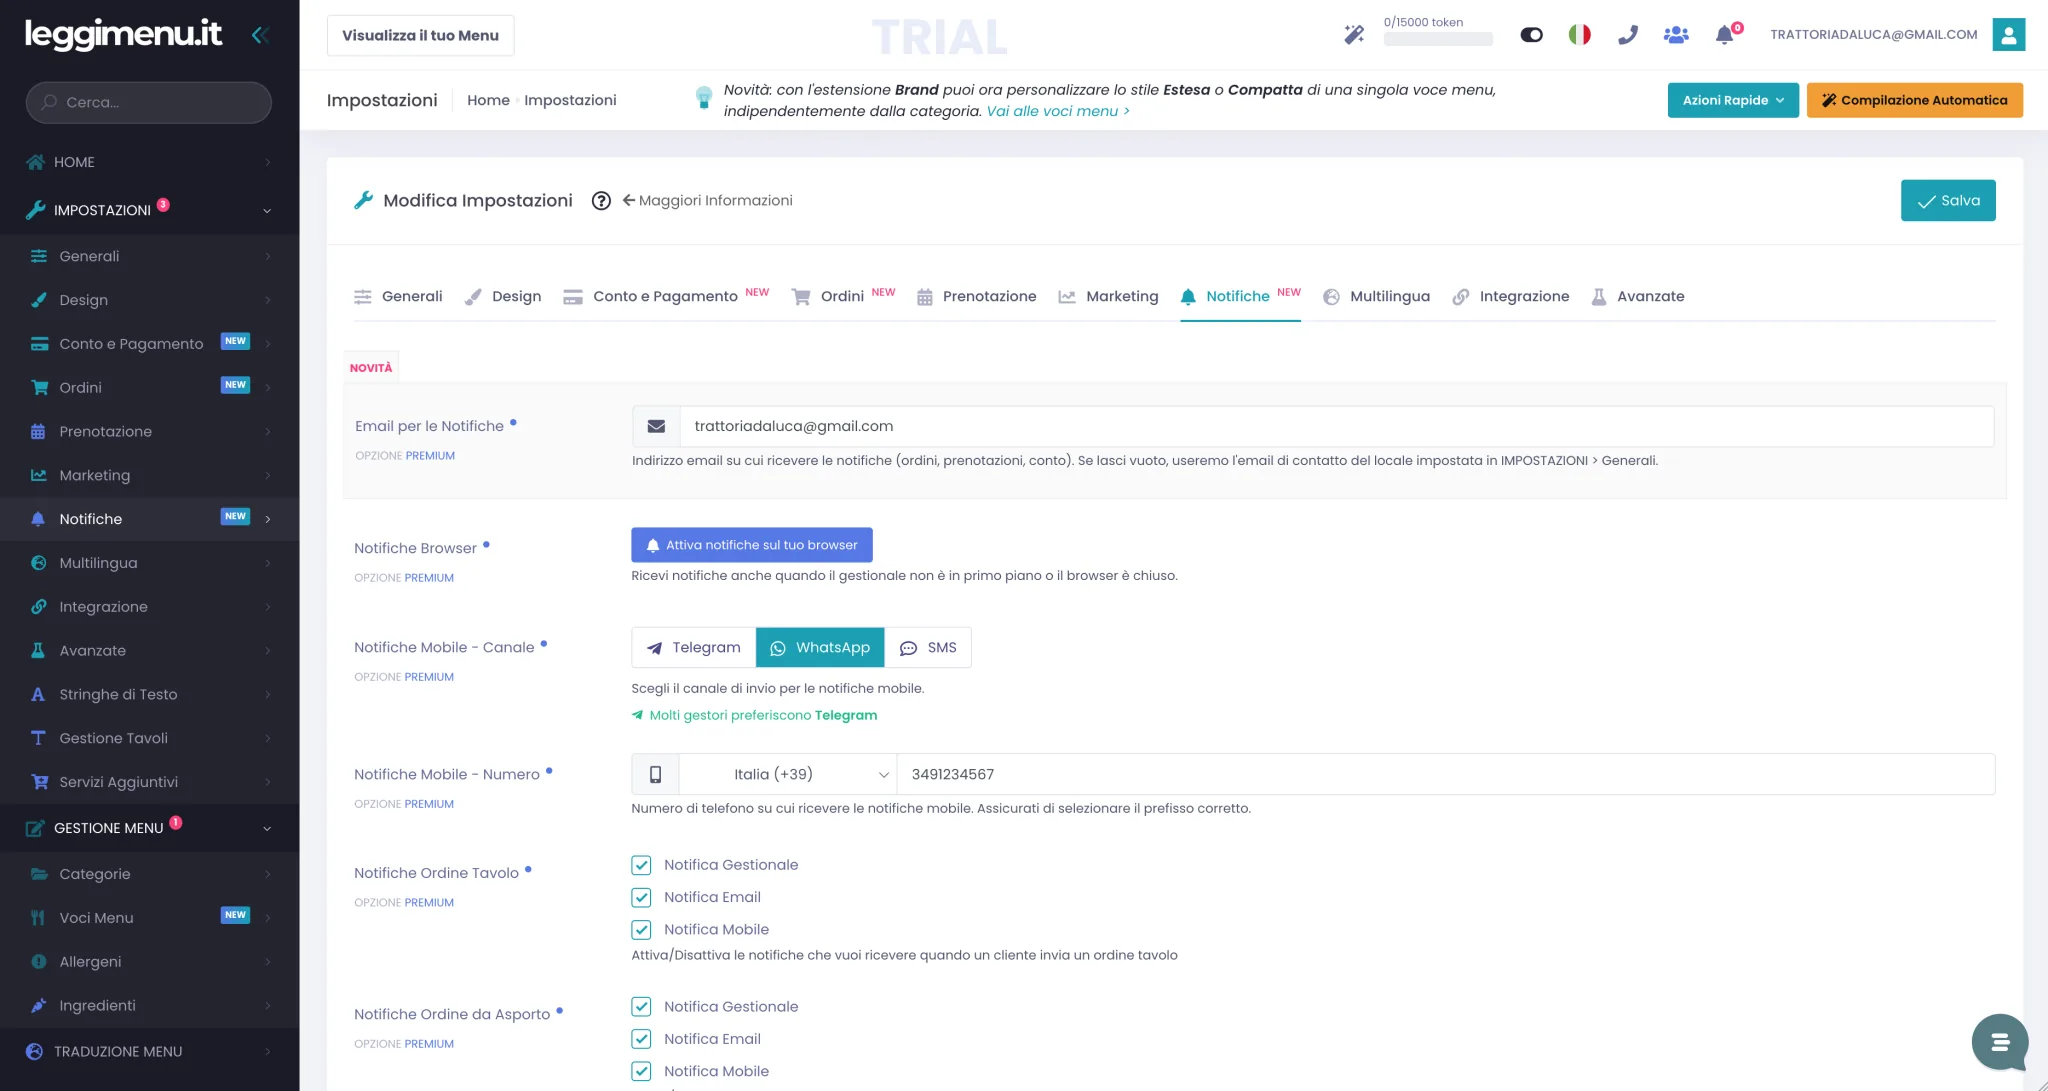Click the Design brush icon in sidebar
2048x1091 pixels.
point(39,300)
